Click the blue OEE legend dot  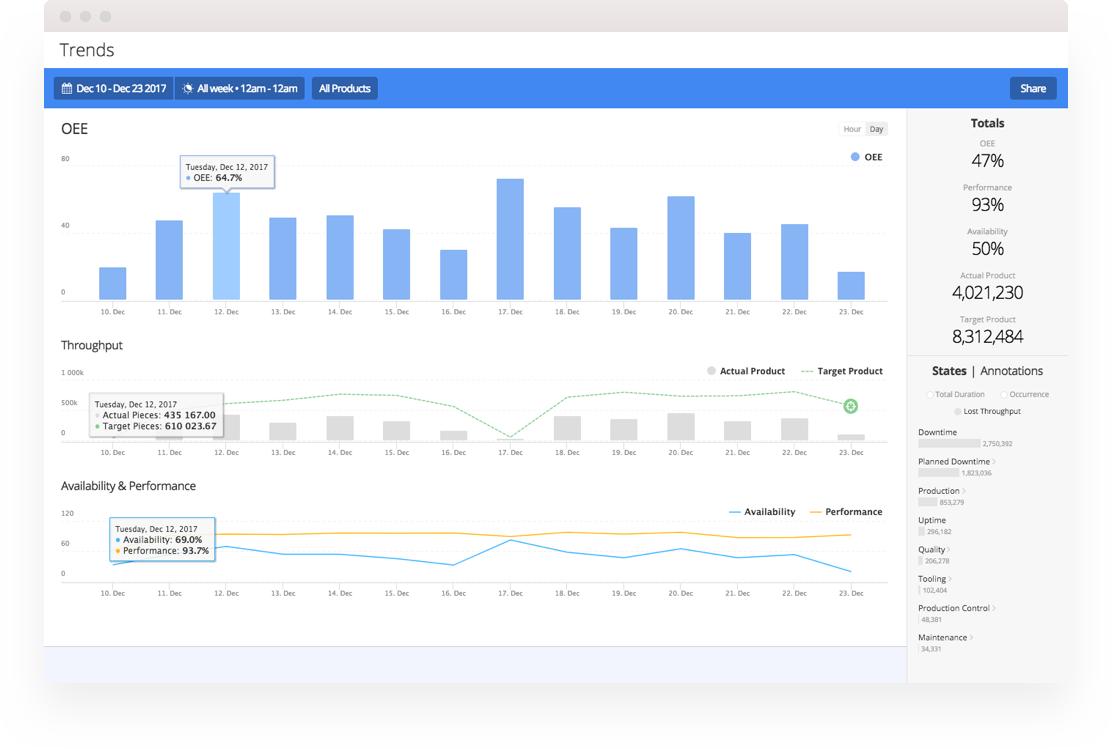855,157
